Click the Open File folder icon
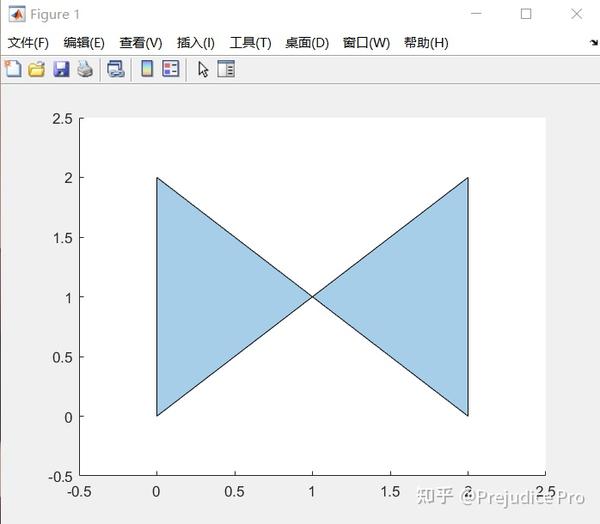Image resolution: width=600 pixels, height=524 pixels. coord(37,69)
